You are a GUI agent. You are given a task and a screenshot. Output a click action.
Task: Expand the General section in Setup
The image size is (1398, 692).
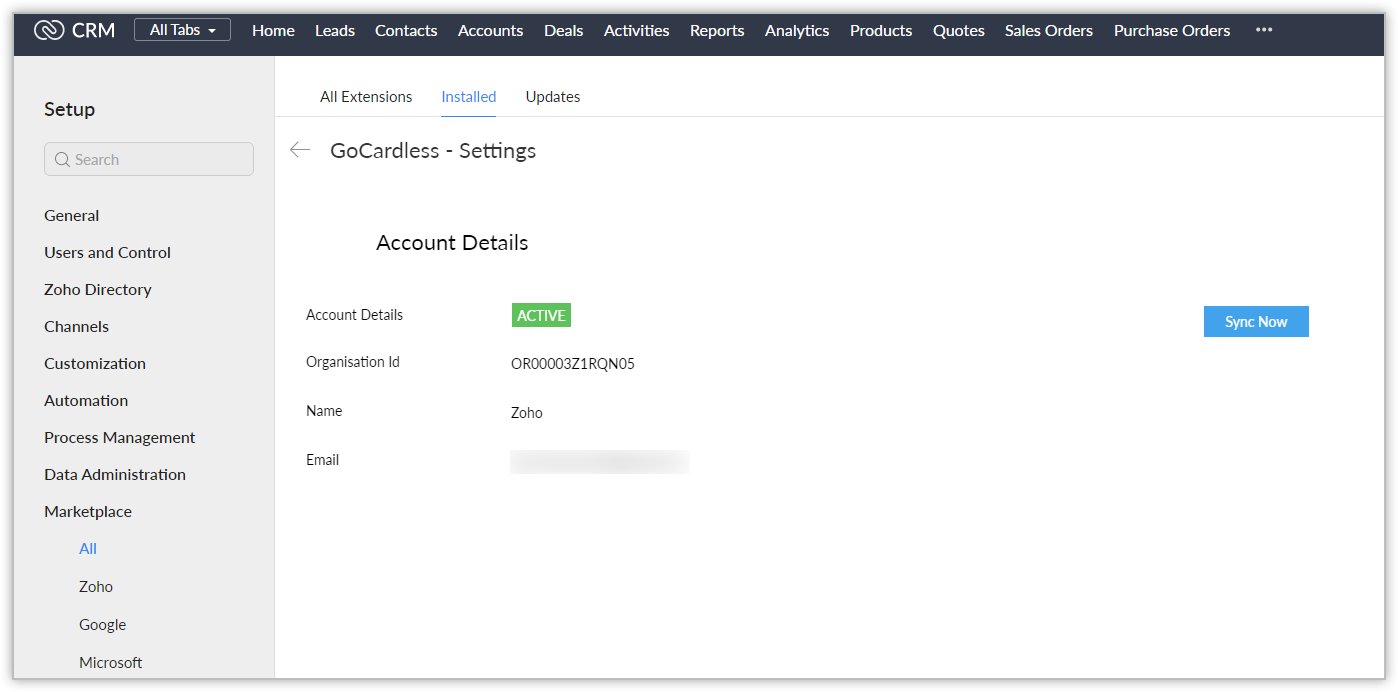point(72,215)
